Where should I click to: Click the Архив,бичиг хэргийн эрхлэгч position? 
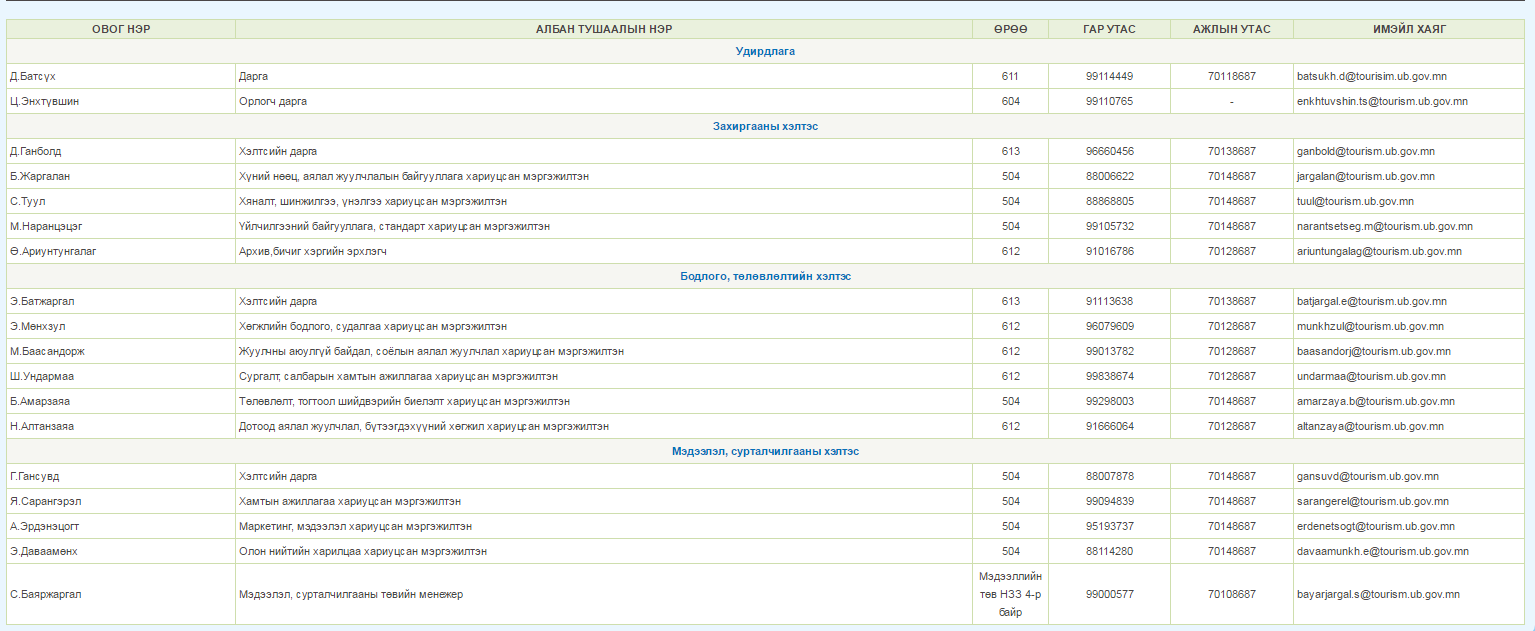(313, 251)
